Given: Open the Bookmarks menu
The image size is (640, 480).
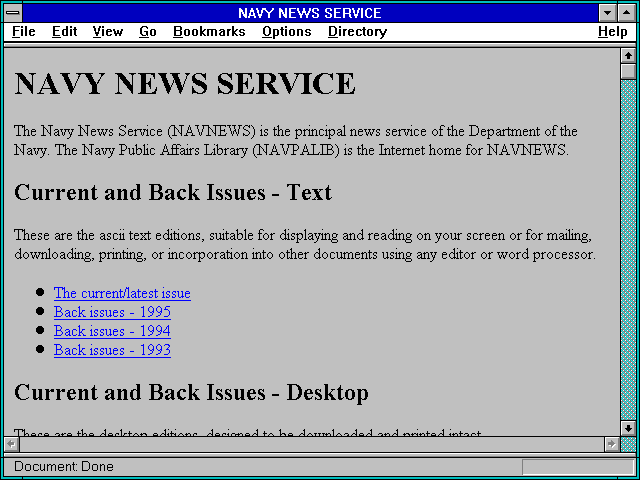Looking at the screenshot, I should click(209, 32).
